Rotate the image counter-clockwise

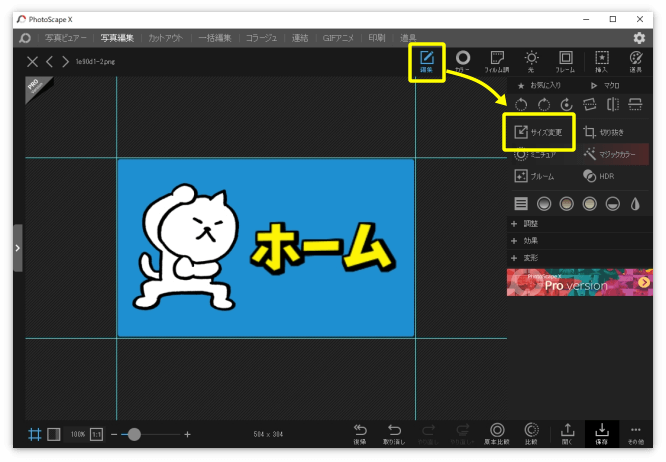point(521,104)
